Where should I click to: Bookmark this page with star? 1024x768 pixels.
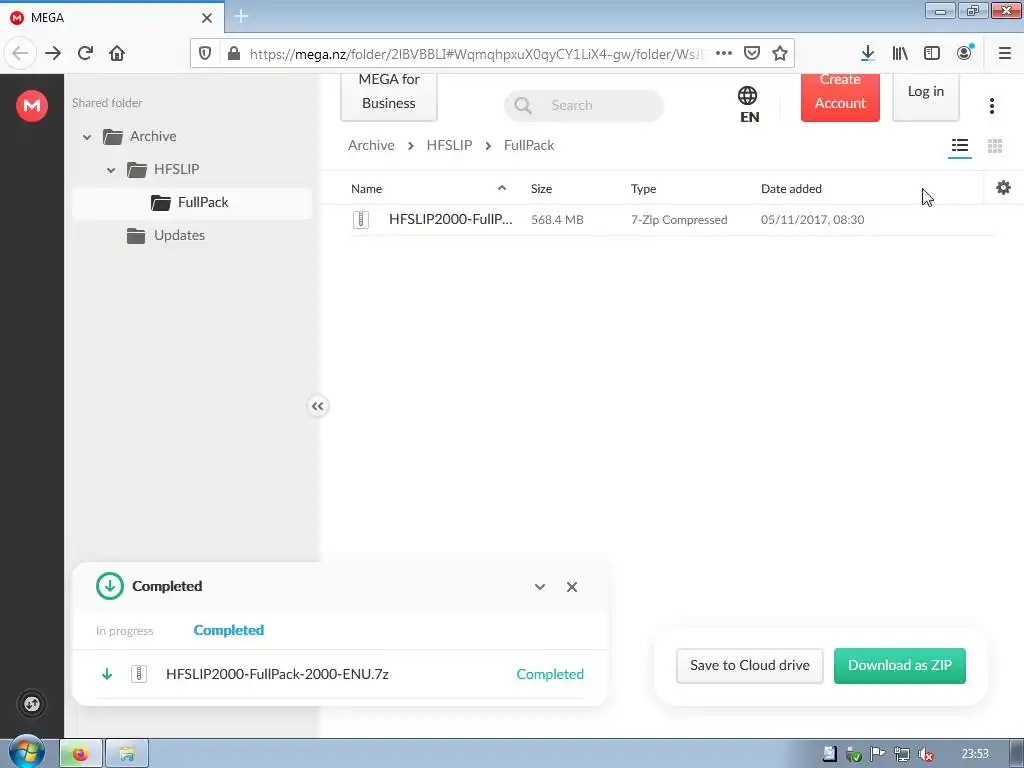coord(780,54)
